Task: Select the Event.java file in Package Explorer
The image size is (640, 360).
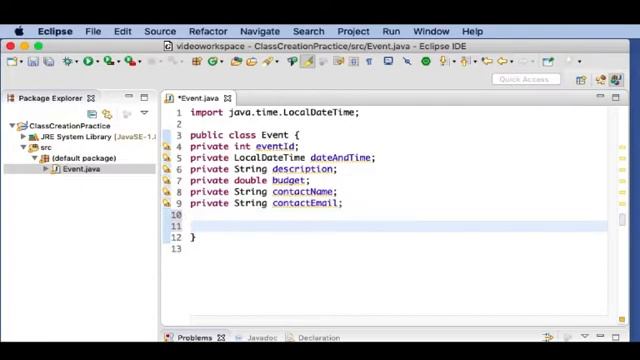Action: [x=80, y=169]
